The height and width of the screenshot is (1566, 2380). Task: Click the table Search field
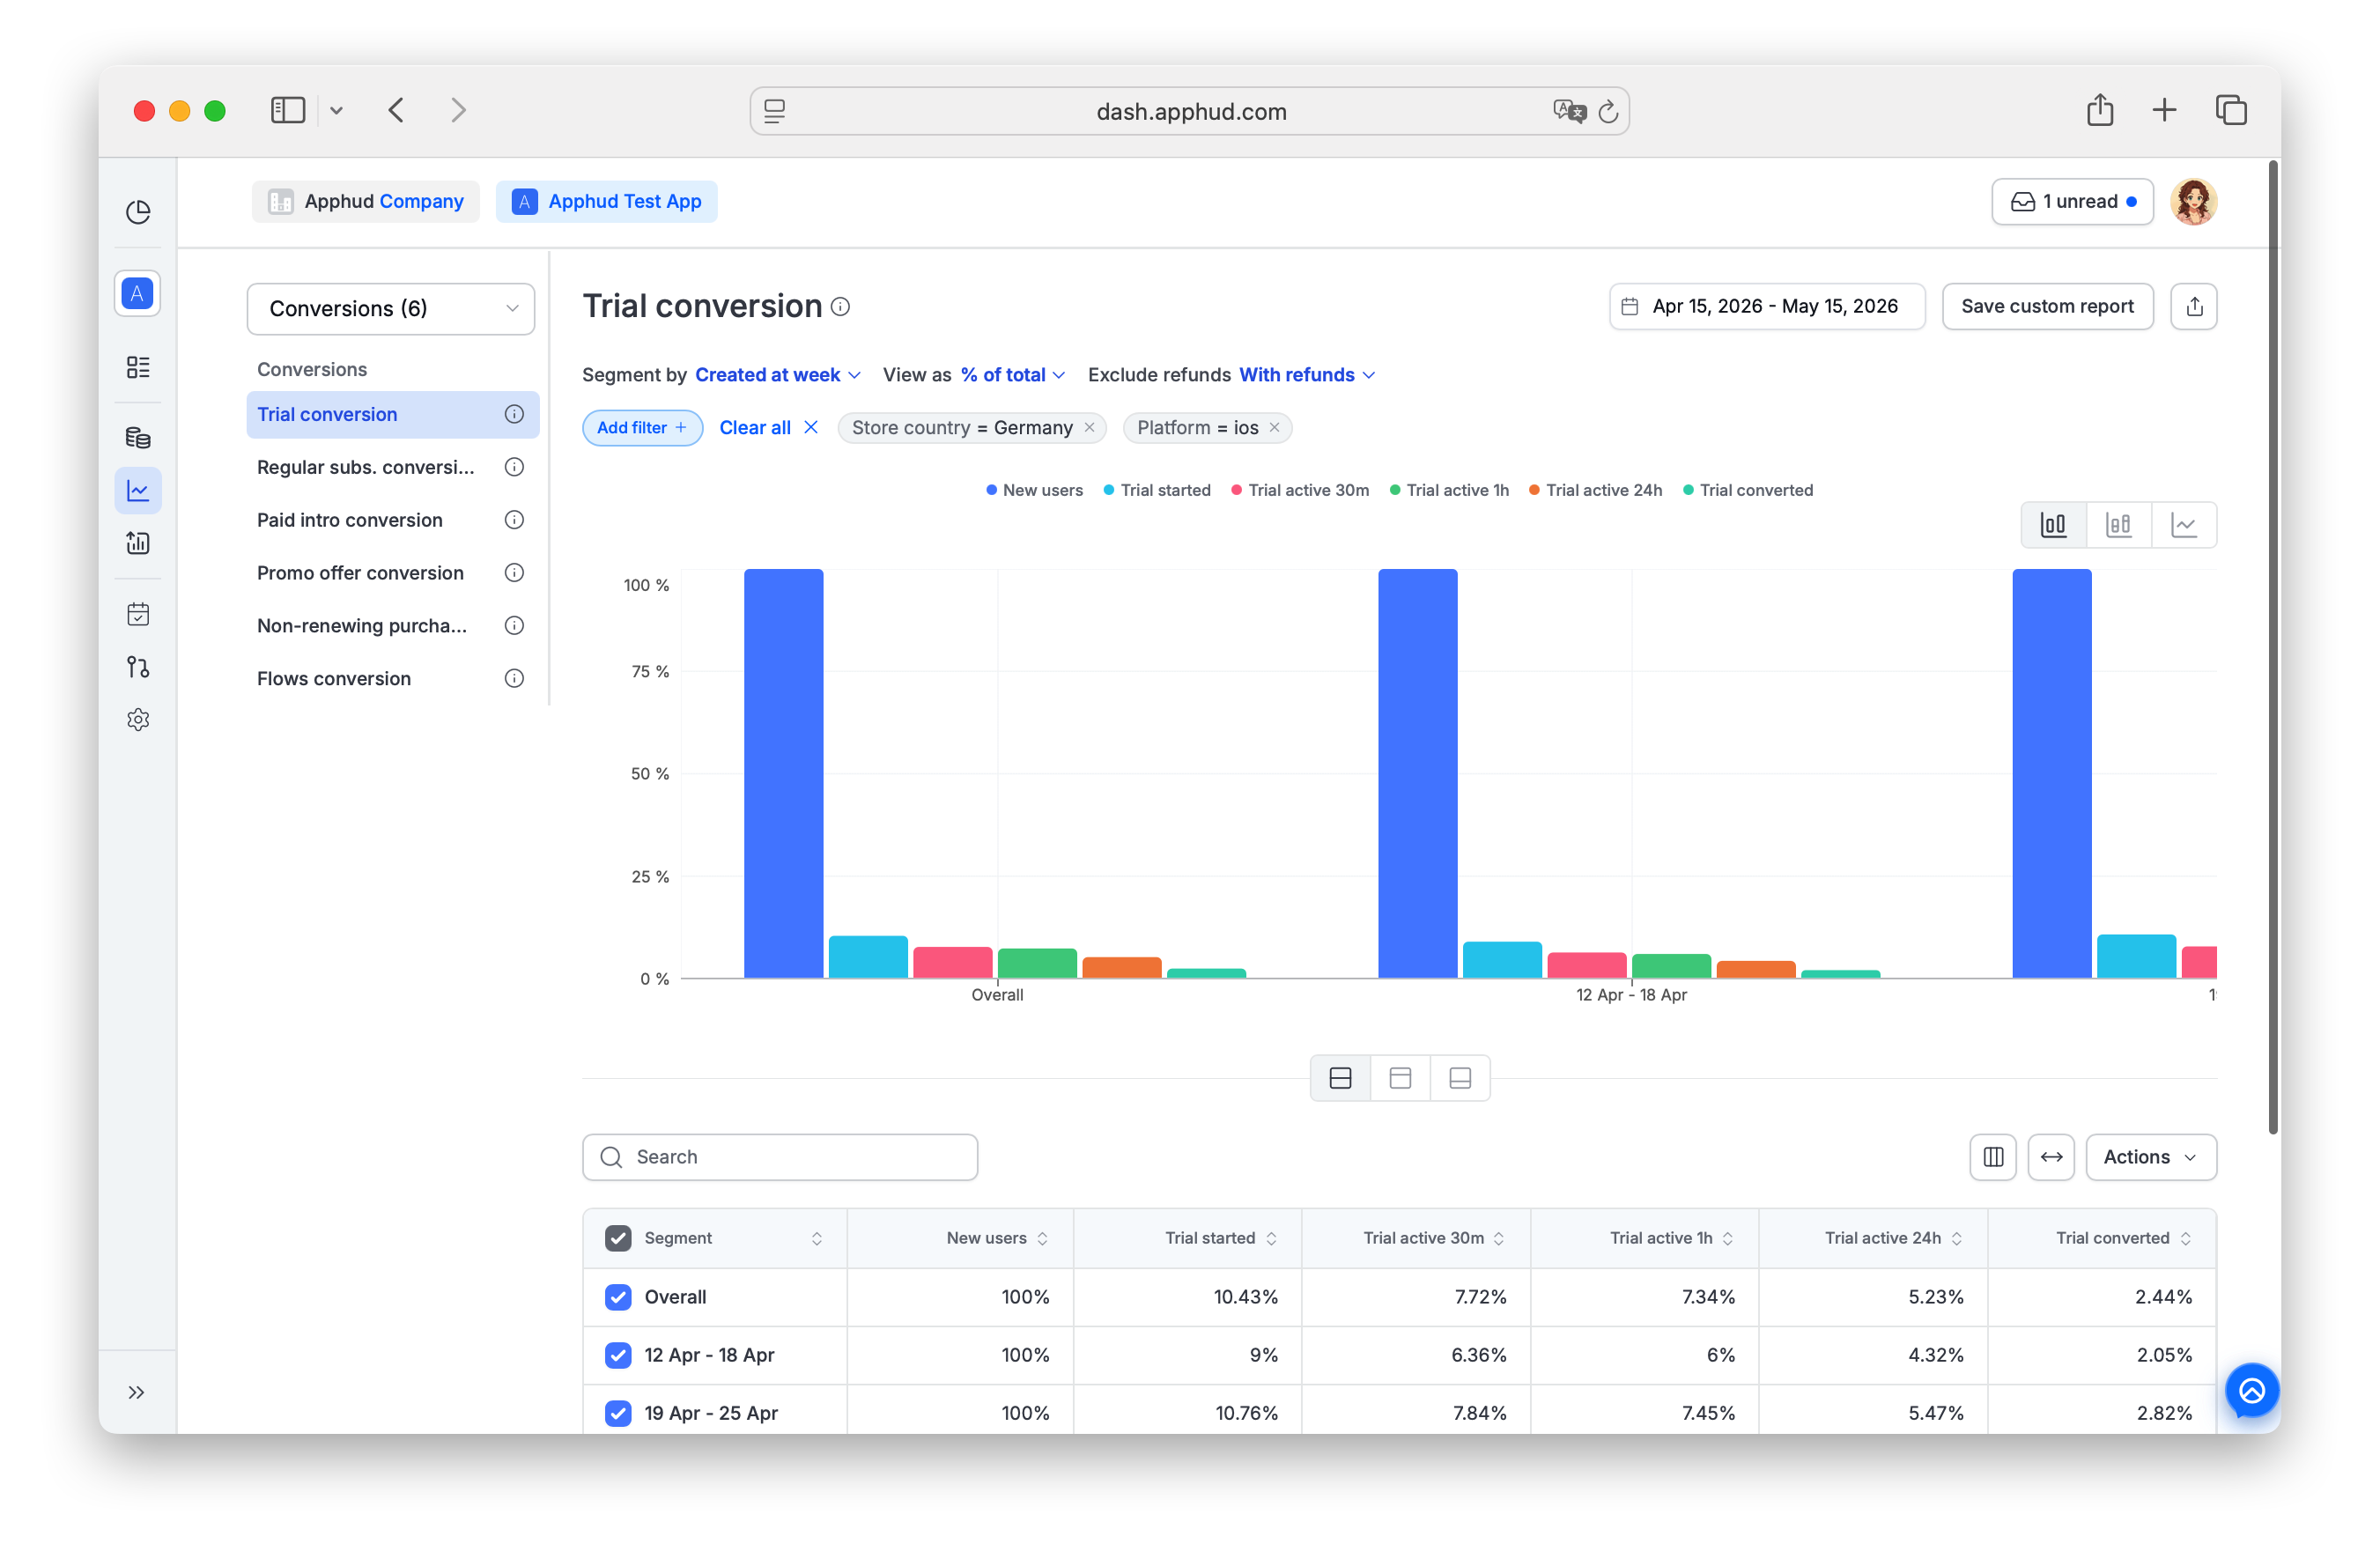pyautogui.click(x=780, y=1157)
